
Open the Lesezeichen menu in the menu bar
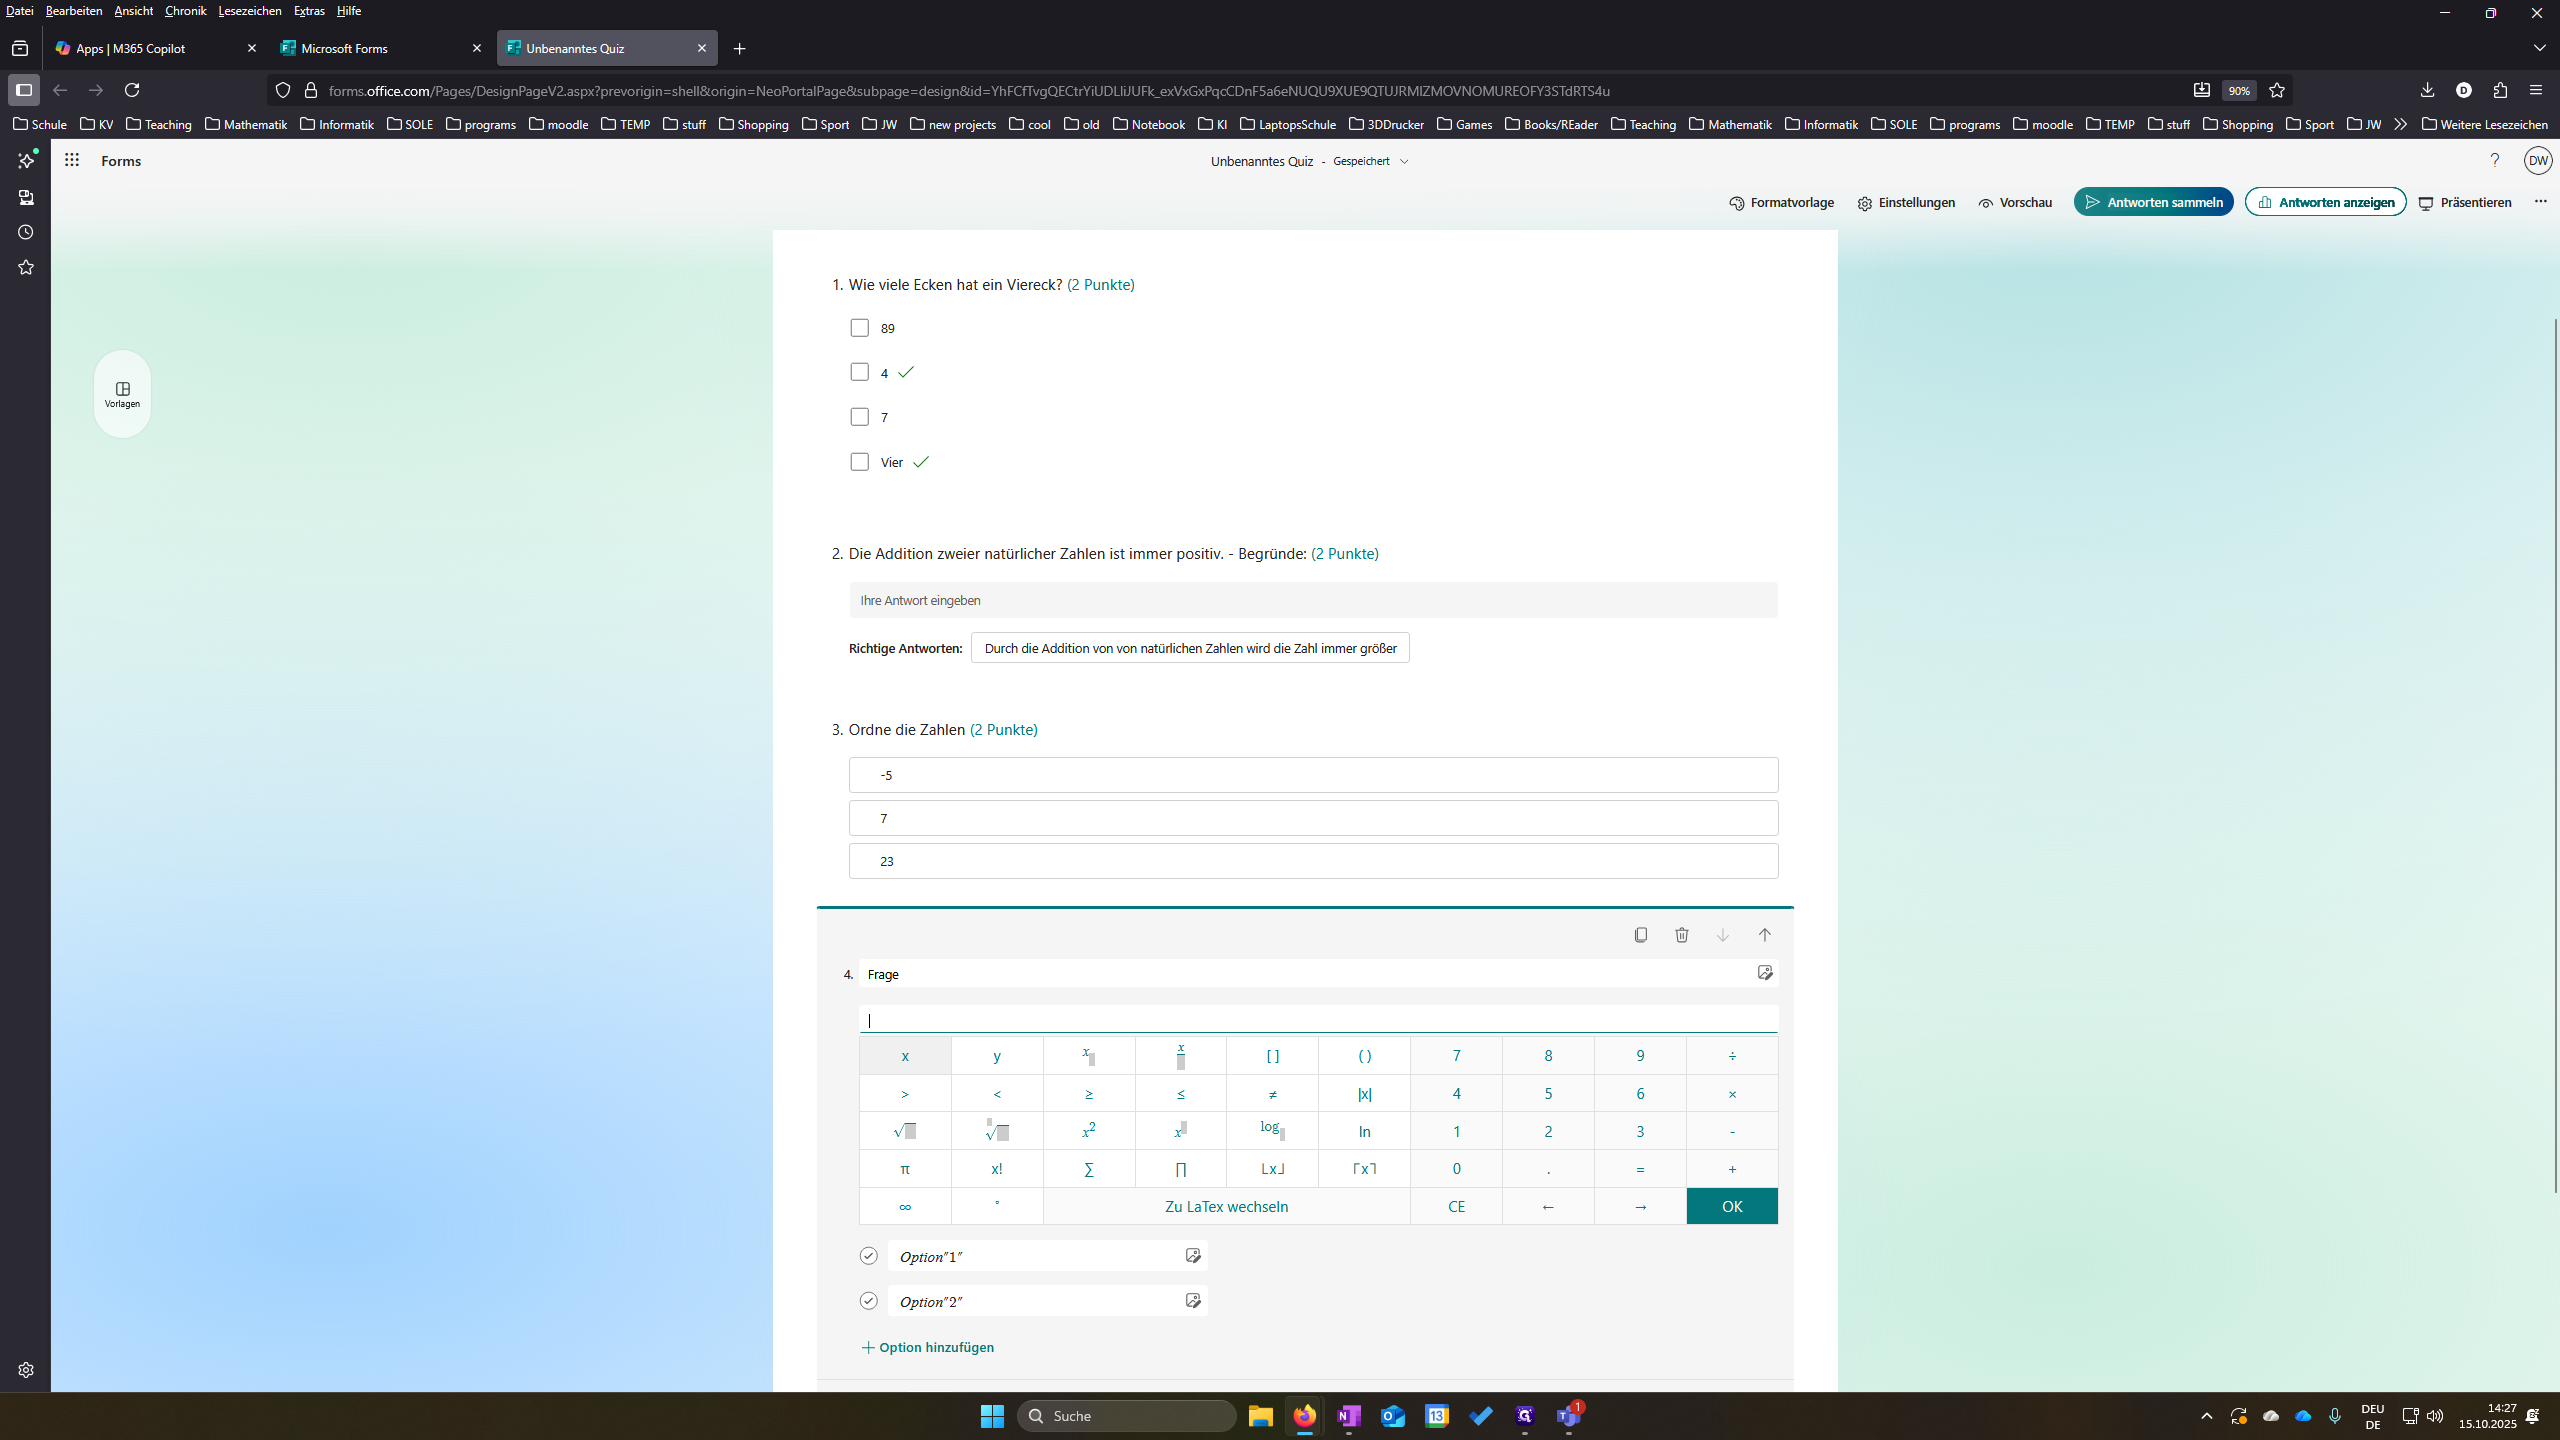click(x=250, y=11)
